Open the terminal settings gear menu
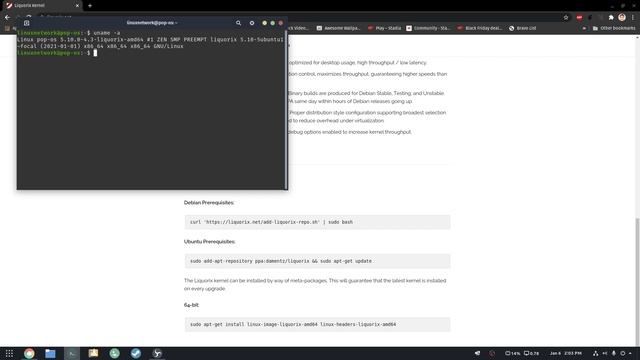Screen dimensions: 640x360 252,23
